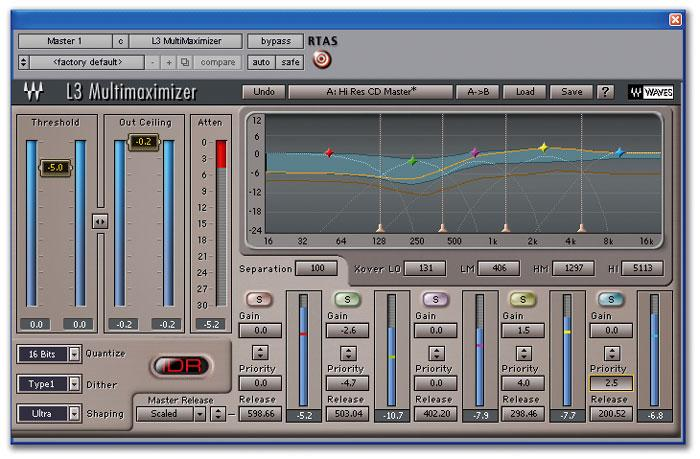Click the green band Gain field -2.6
The width and height of the screenshot is (700, 459).
348,331
